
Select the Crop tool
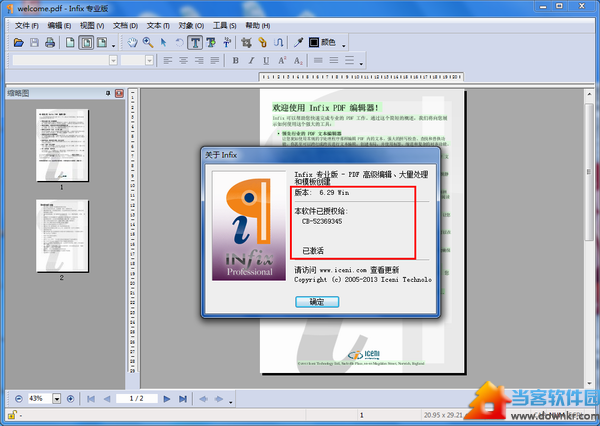[246, 42]
